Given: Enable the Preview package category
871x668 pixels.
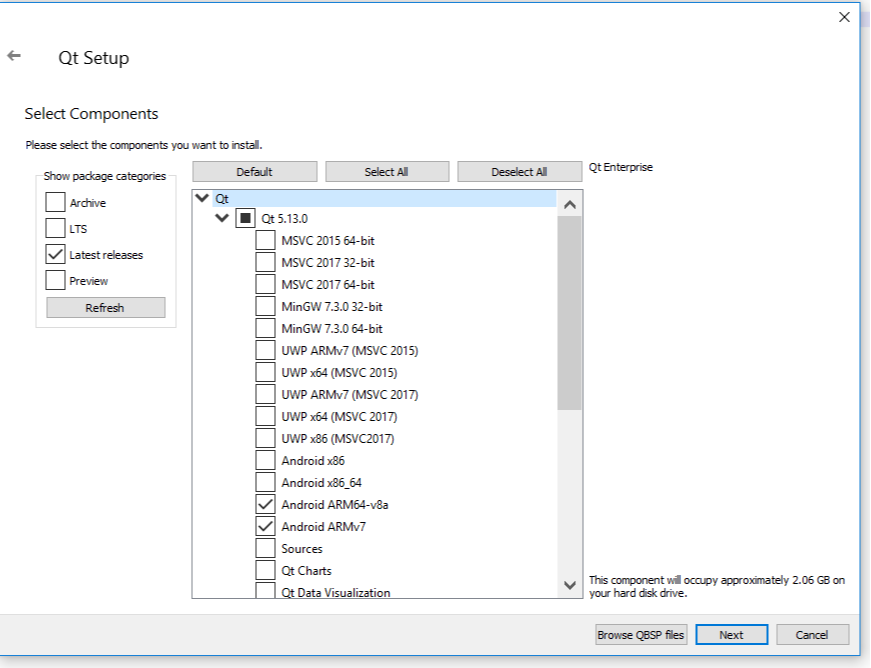Looking at the screenshot, I should coord(56,281).
